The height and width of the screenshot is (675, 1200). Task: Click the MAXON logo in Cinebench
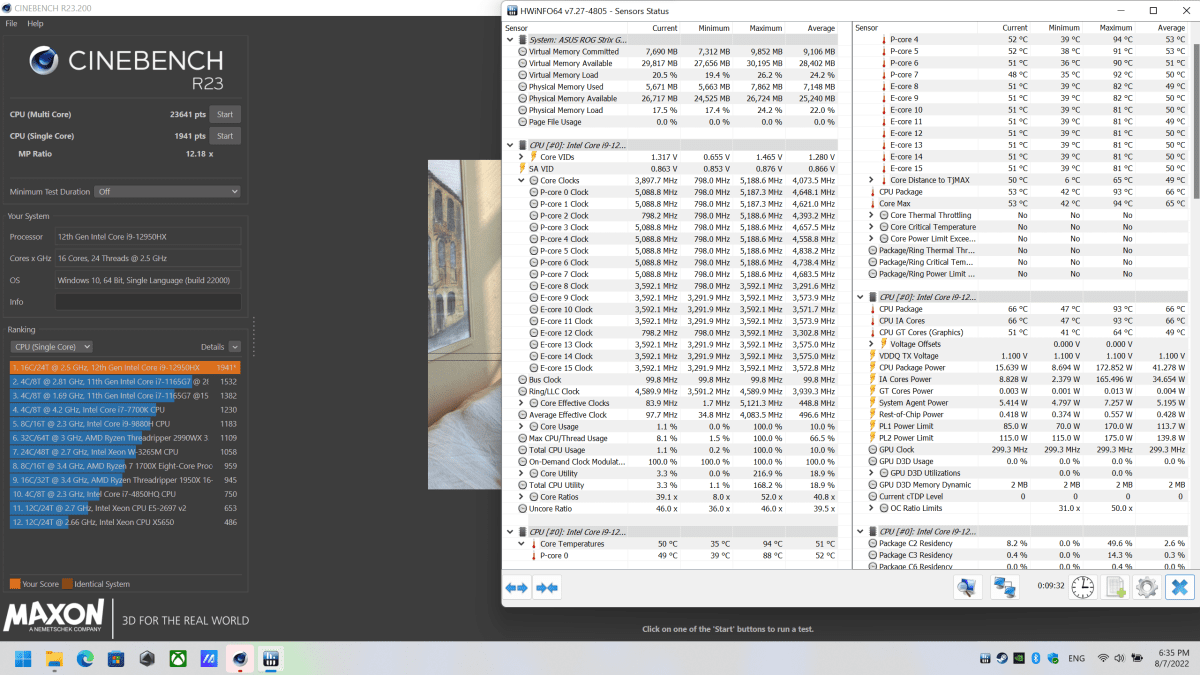[x=54, y=616]
